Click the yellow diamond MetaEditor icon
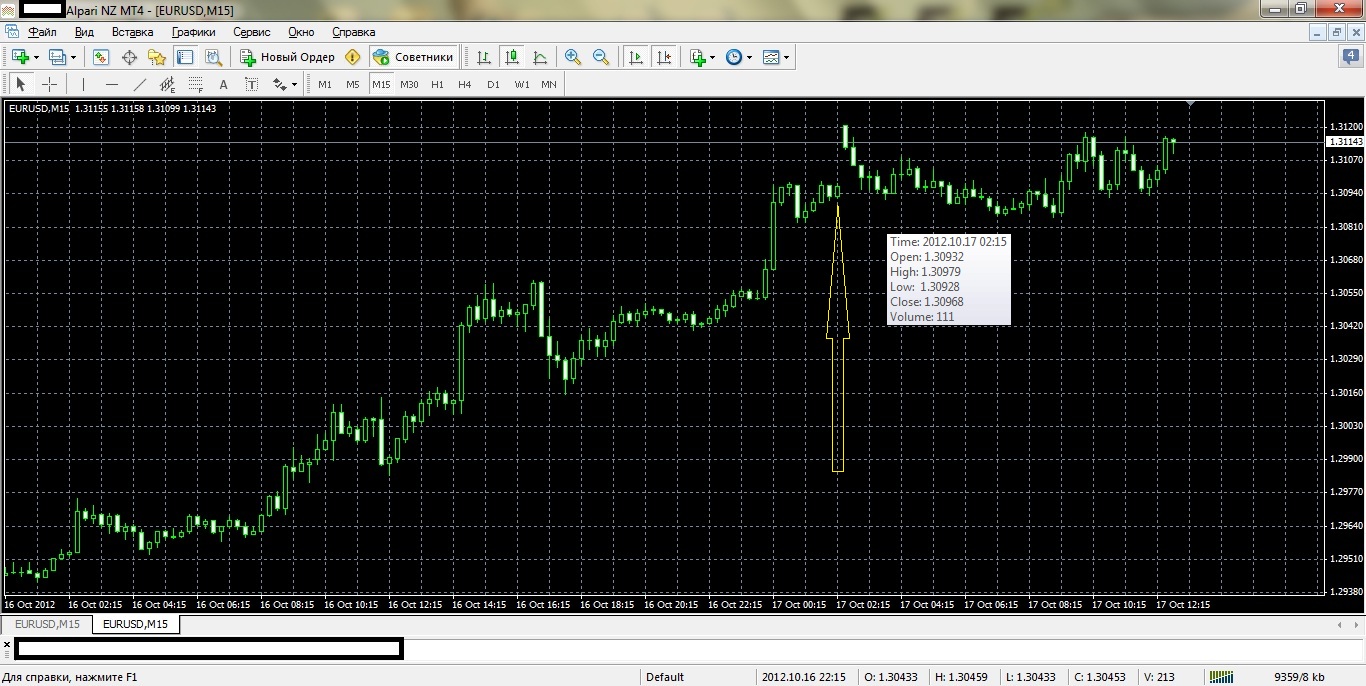Screen dimensions: 1366x686 coord(352,57)
